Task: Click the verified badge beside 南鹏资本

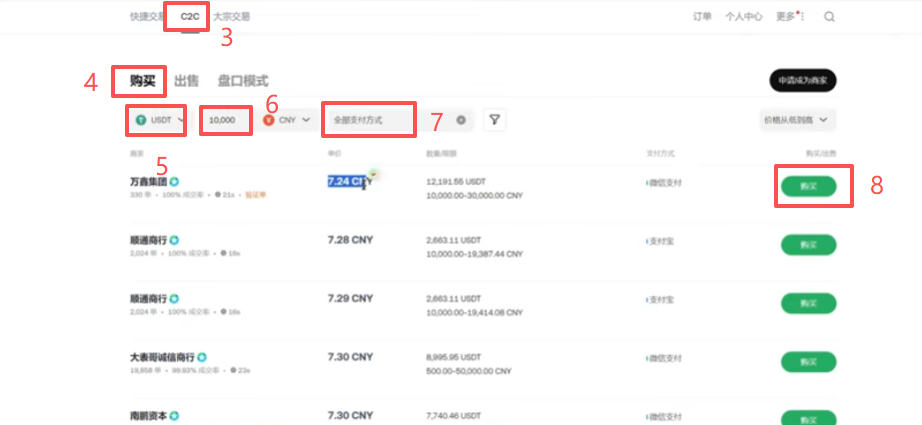Action: (x=175, y=416)
